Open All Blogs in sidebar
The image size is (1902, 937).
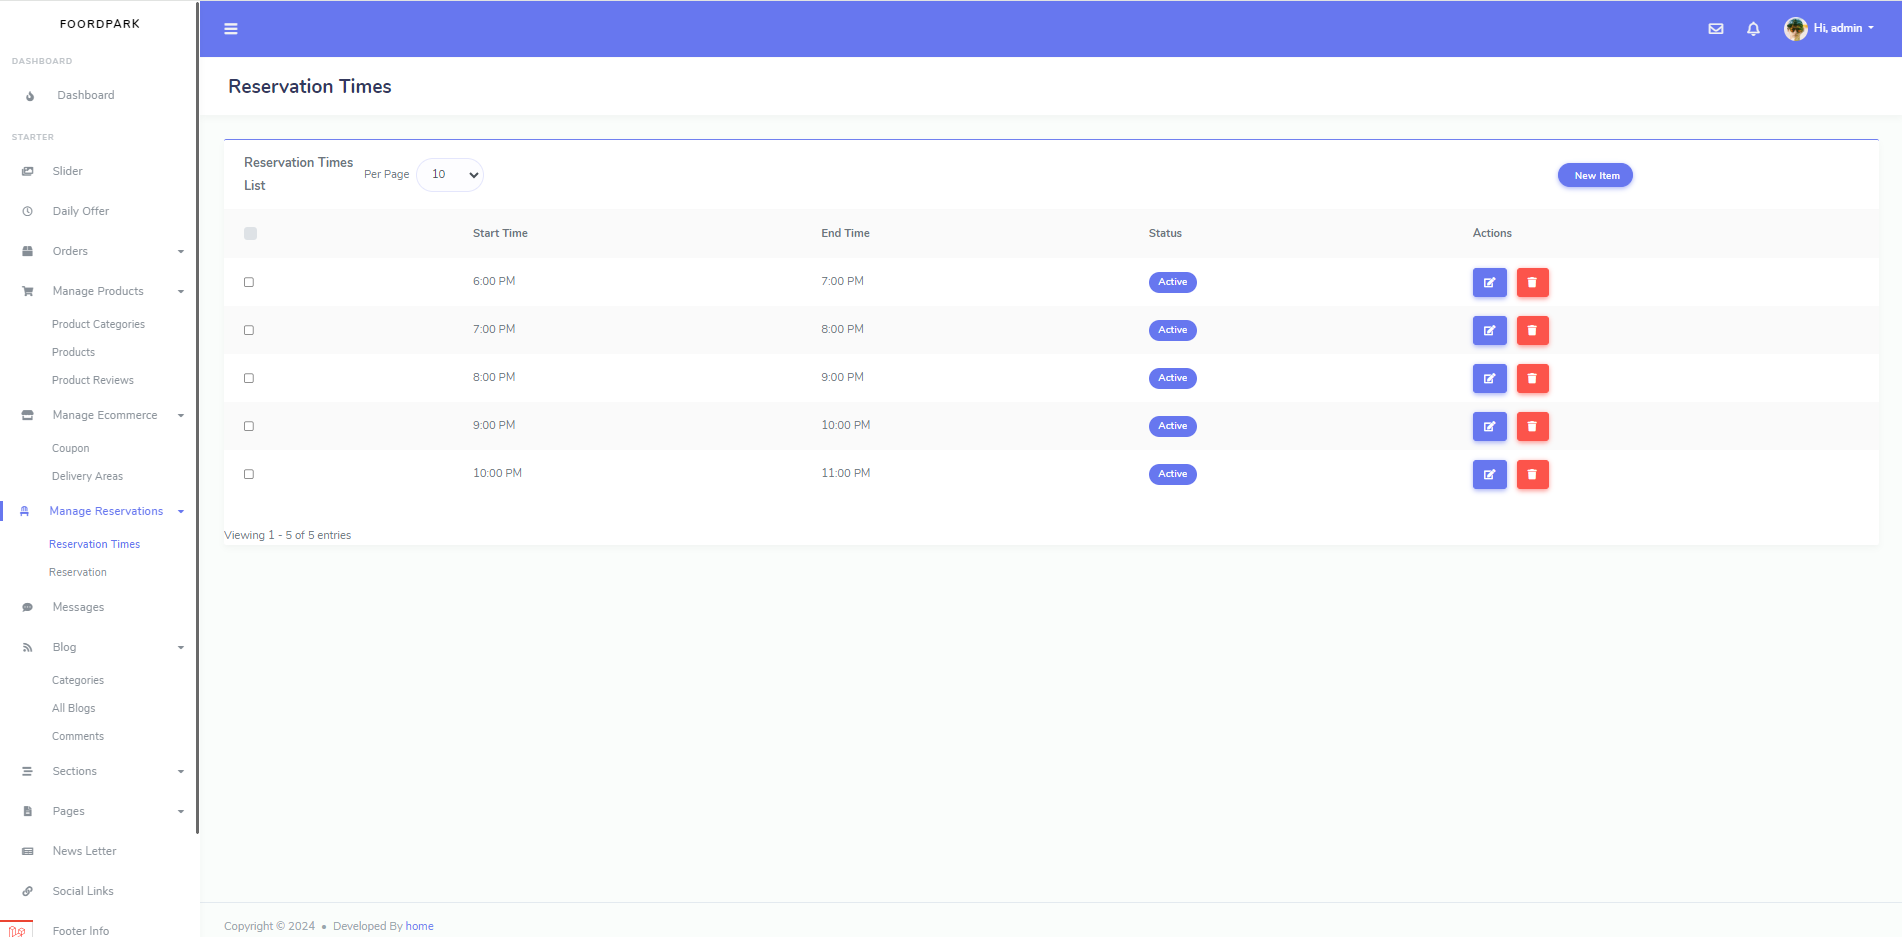coord(74,708)
